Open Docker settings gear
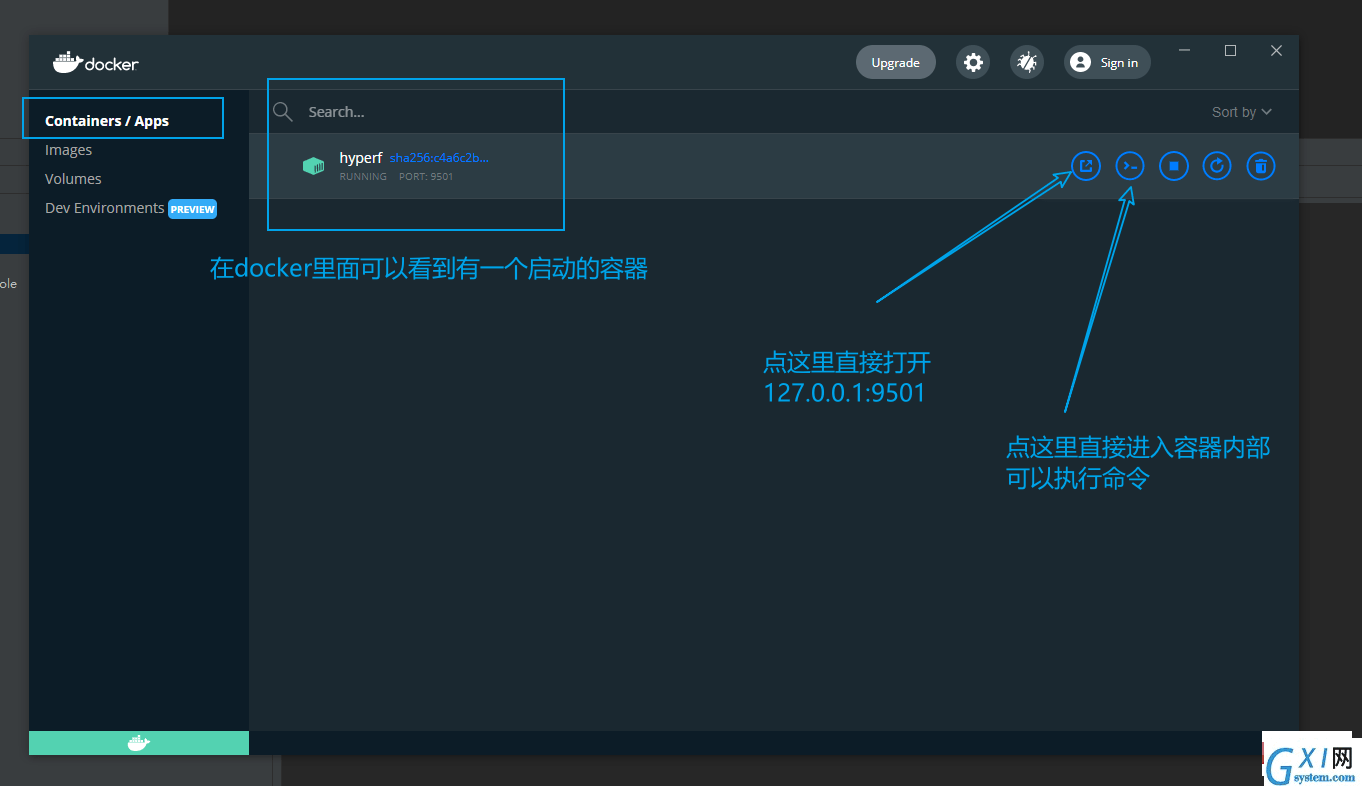Image resolution: width=1362 pixels, height=786 pixels. tap(973, 62)
